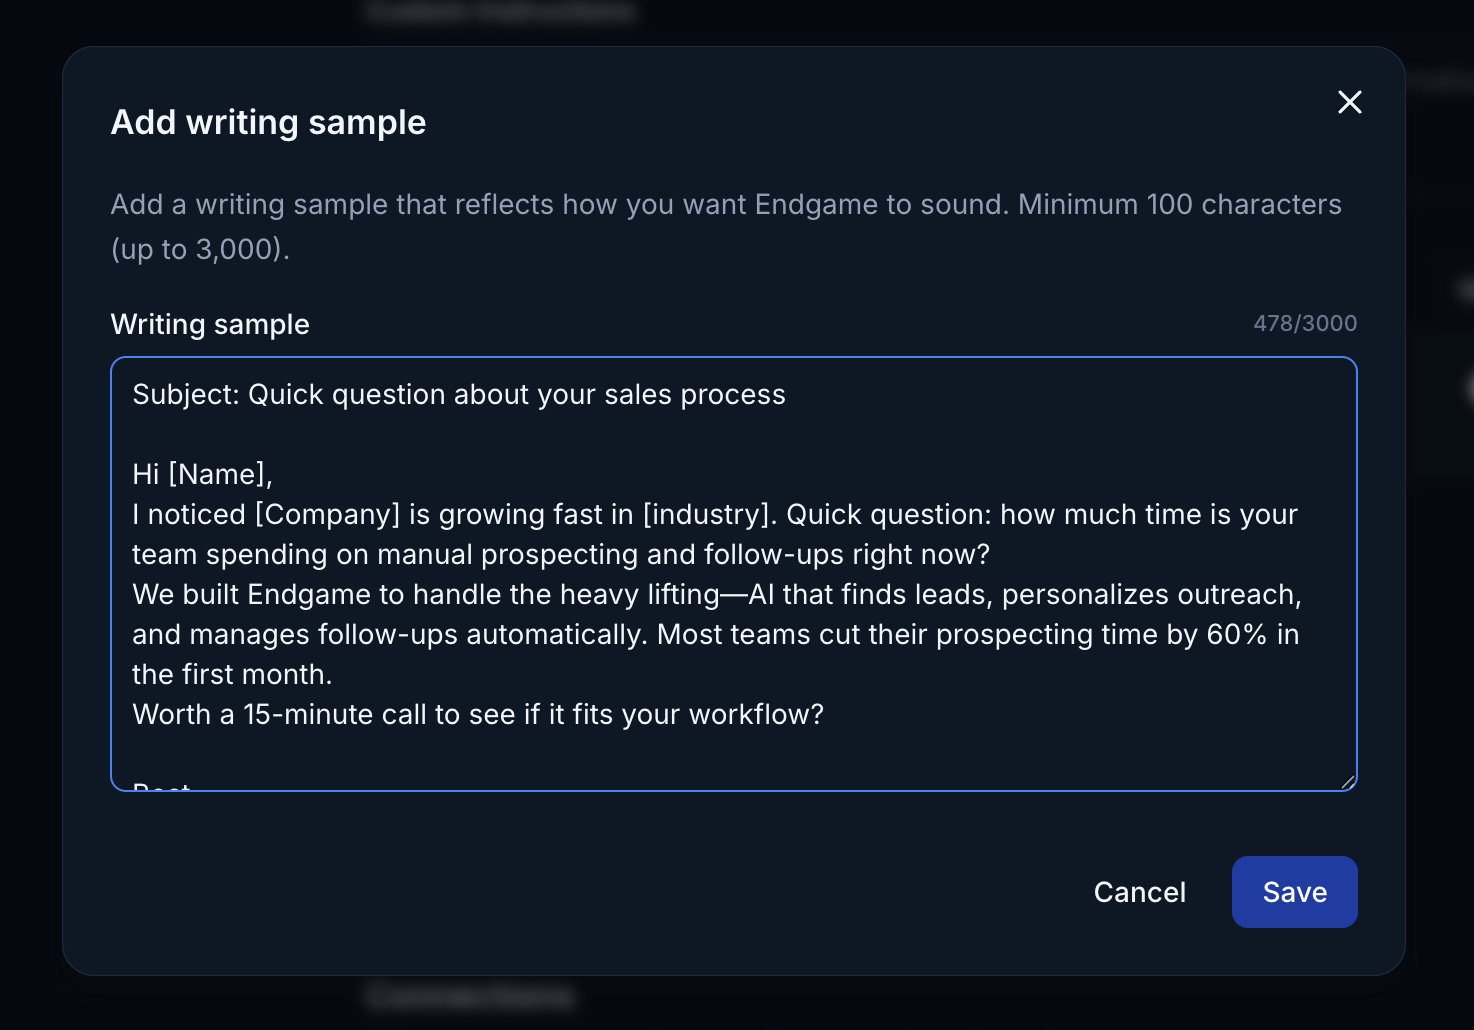Click the Worth a 15-minute call line

point(477,714)
